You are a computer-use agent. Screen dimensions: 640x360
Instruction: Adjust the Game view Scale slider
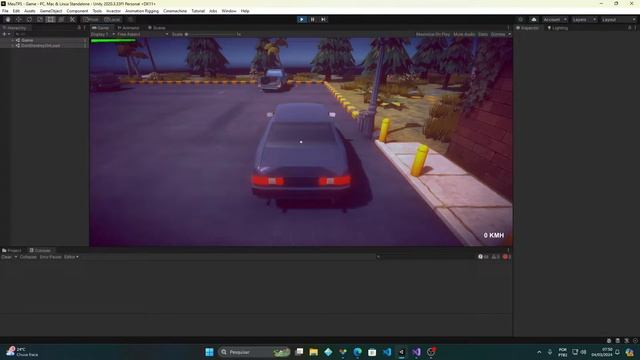click(x=212, y=34)
